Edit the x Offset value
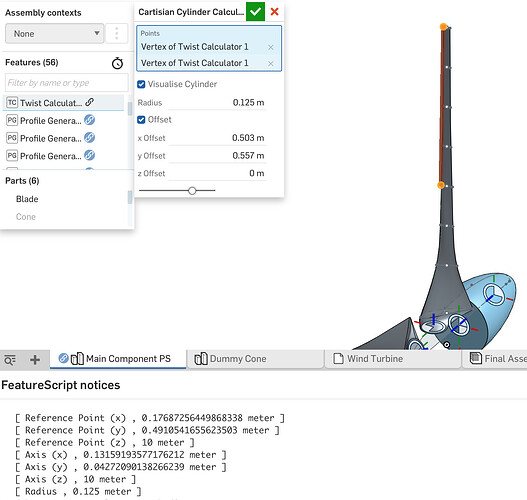Viewport: 527px width, 500px height. [217, 138]
